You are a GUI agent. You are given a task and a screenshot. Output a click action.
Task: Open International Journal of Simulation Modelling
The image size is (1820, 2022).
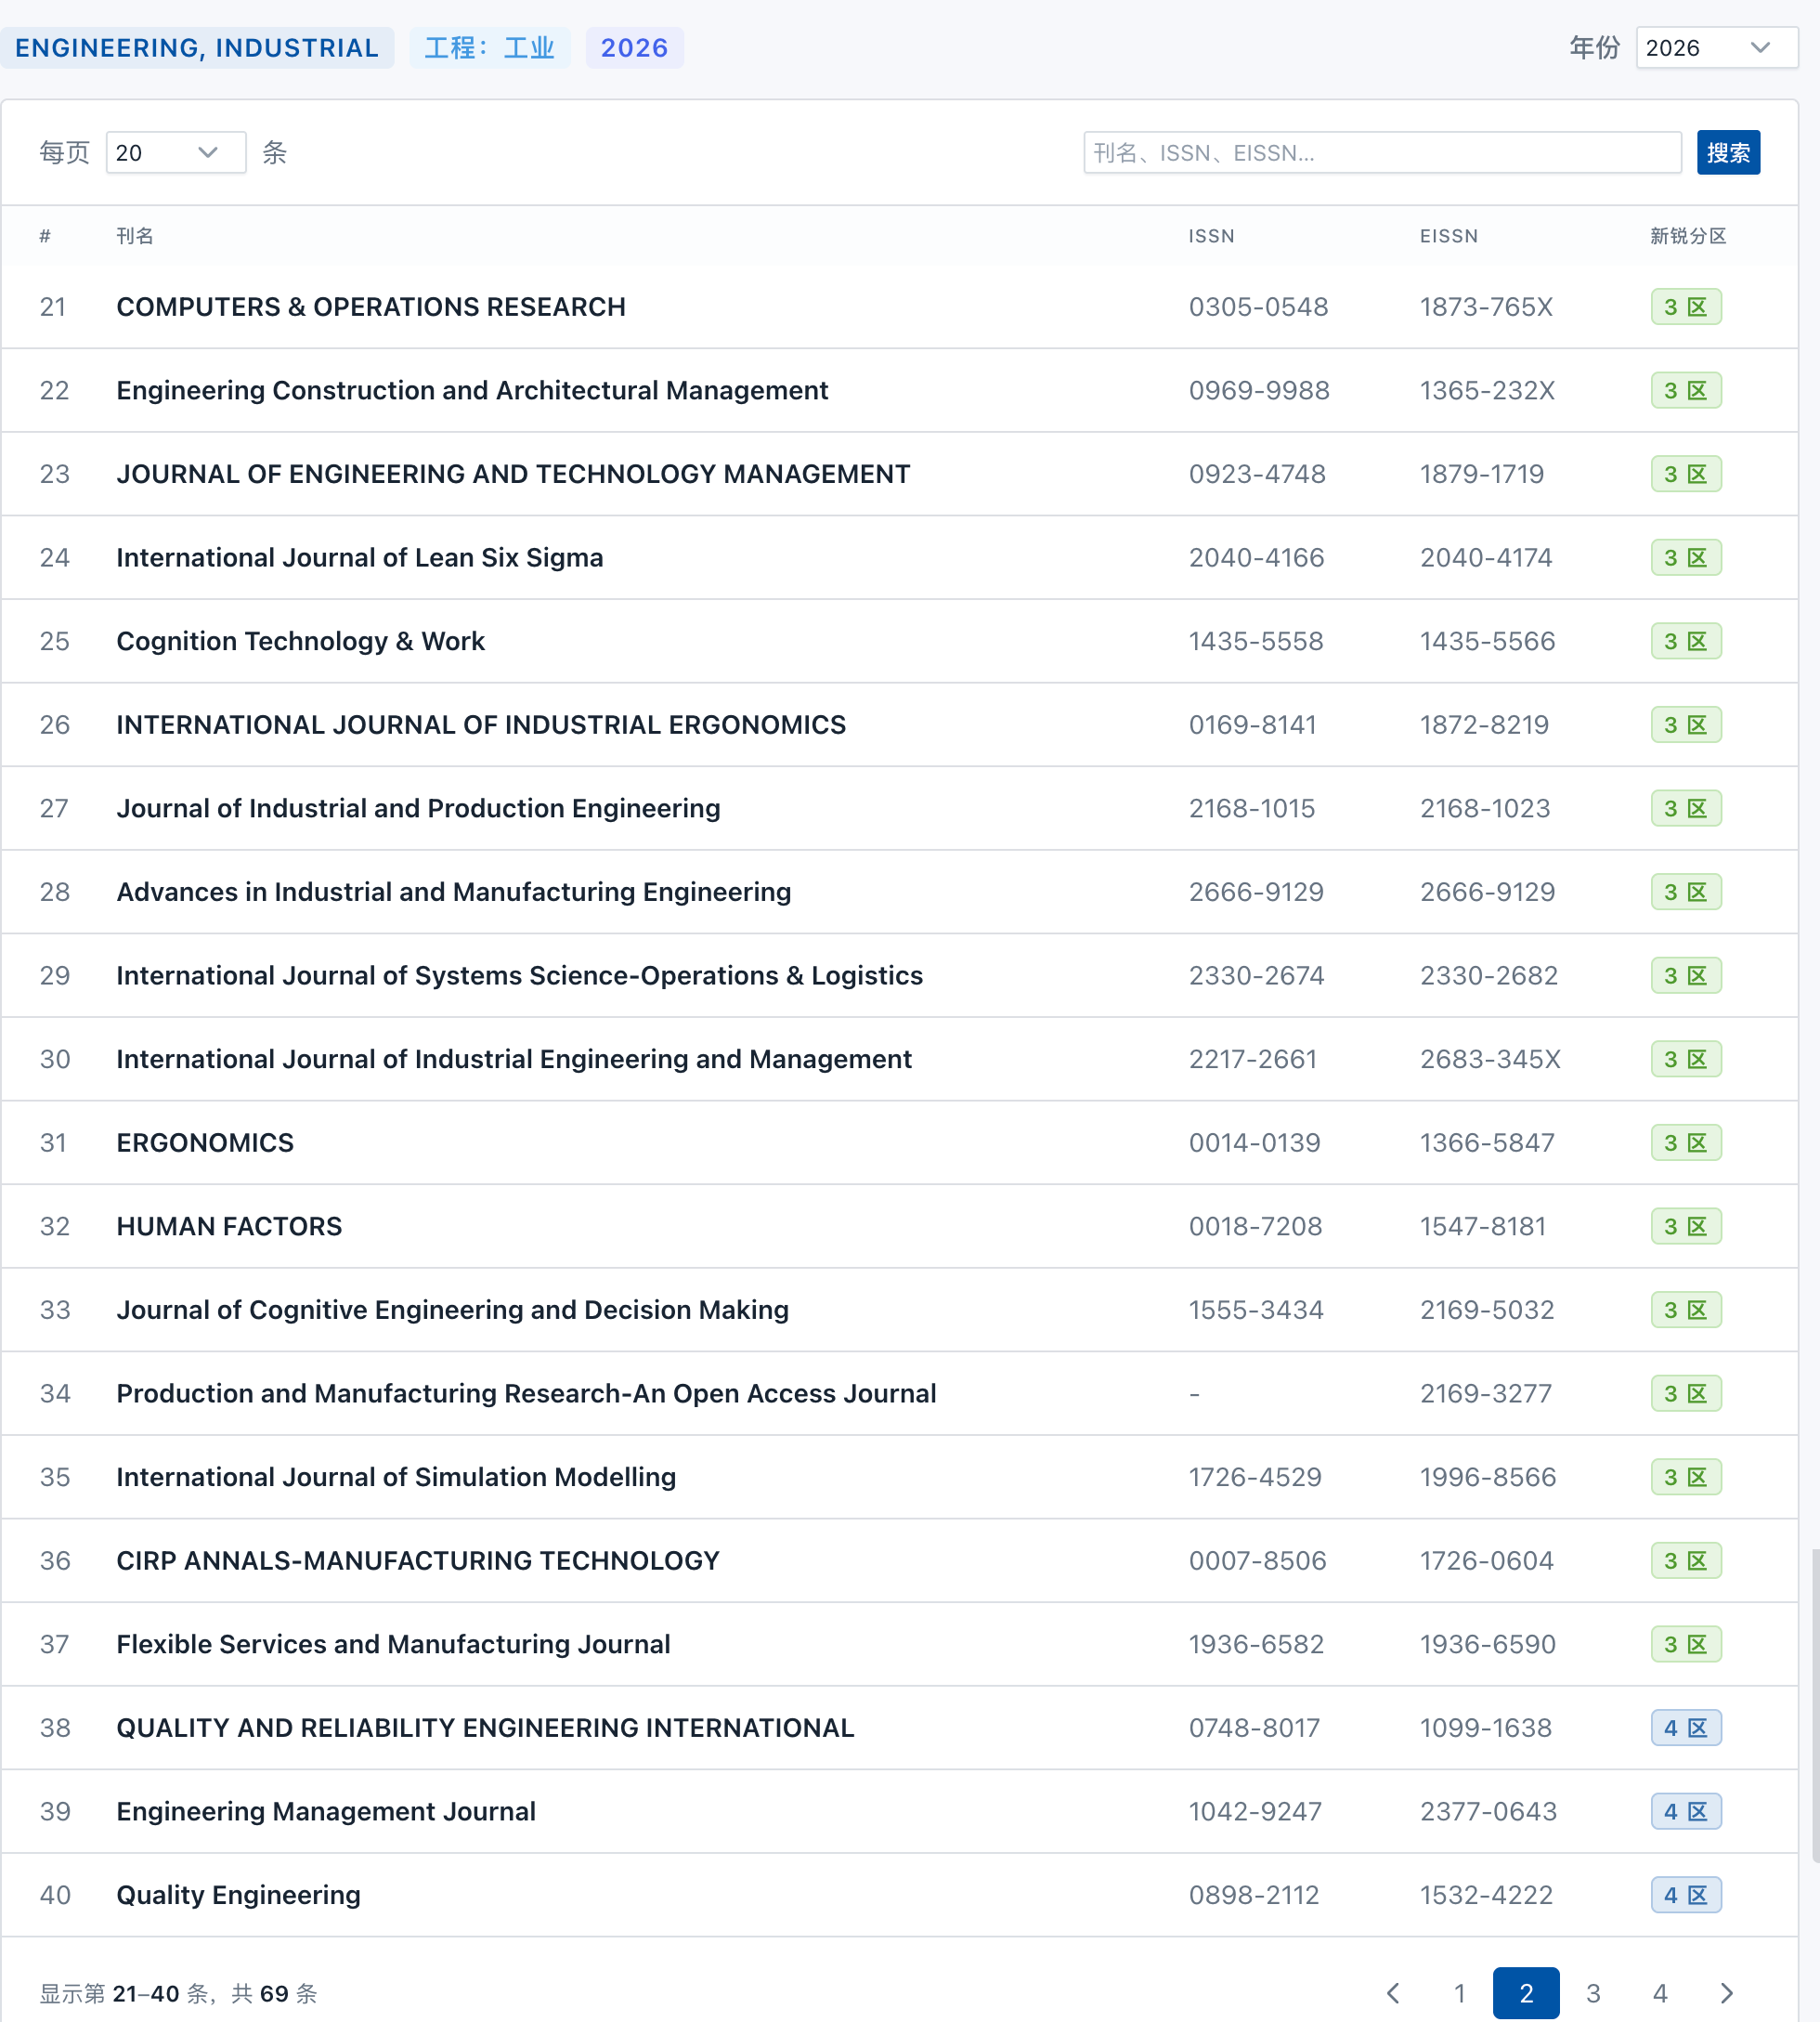(x=396, y=1477)
